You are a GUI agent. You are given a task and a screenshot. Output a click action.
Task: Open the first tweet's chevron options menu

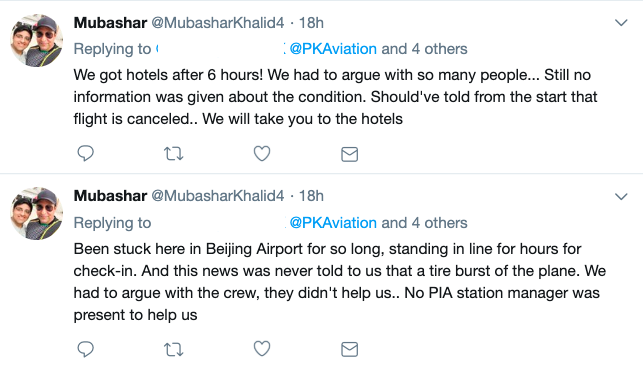tap(621, 23)
